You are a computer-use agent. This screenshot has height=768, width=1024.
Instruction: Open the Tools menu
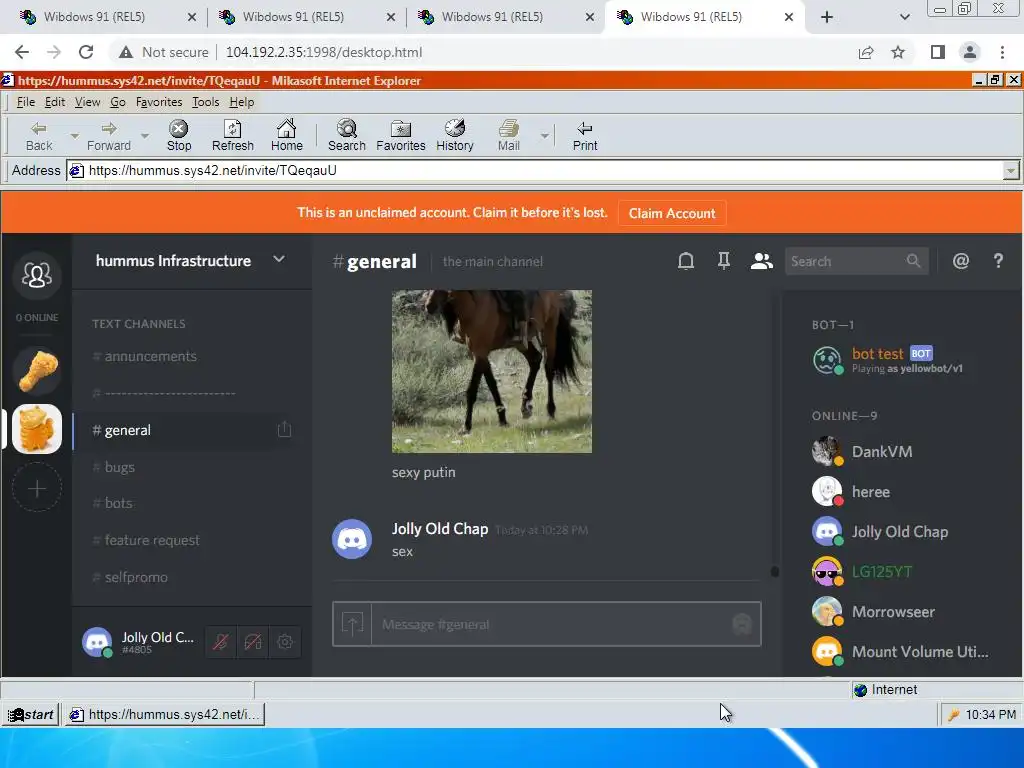[x=205, y=102]
